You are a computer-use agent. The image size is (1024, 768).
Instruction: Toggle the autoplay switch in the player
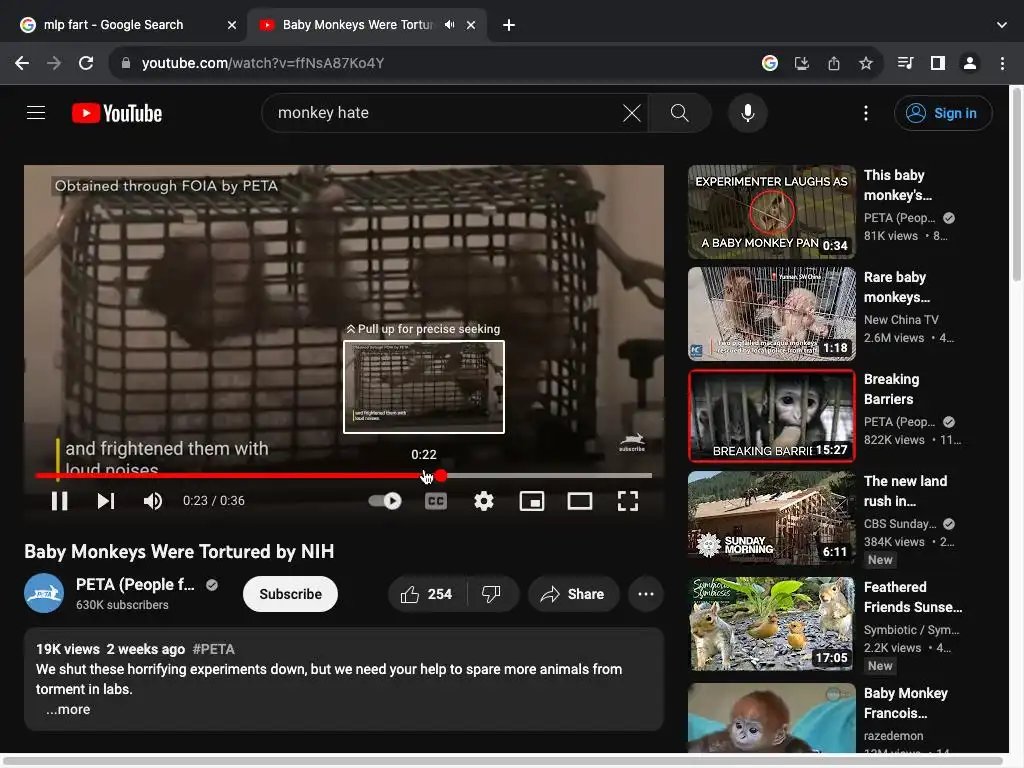coord(385,501)
